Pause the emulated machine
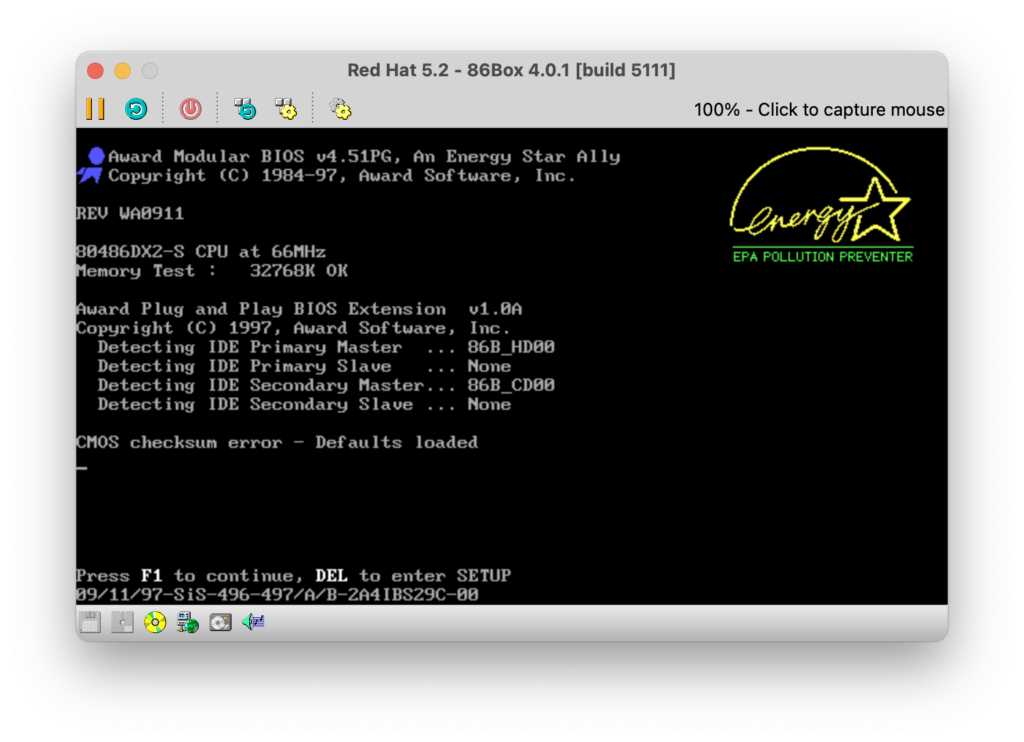Screen dimensions: 1024x742 95,109
